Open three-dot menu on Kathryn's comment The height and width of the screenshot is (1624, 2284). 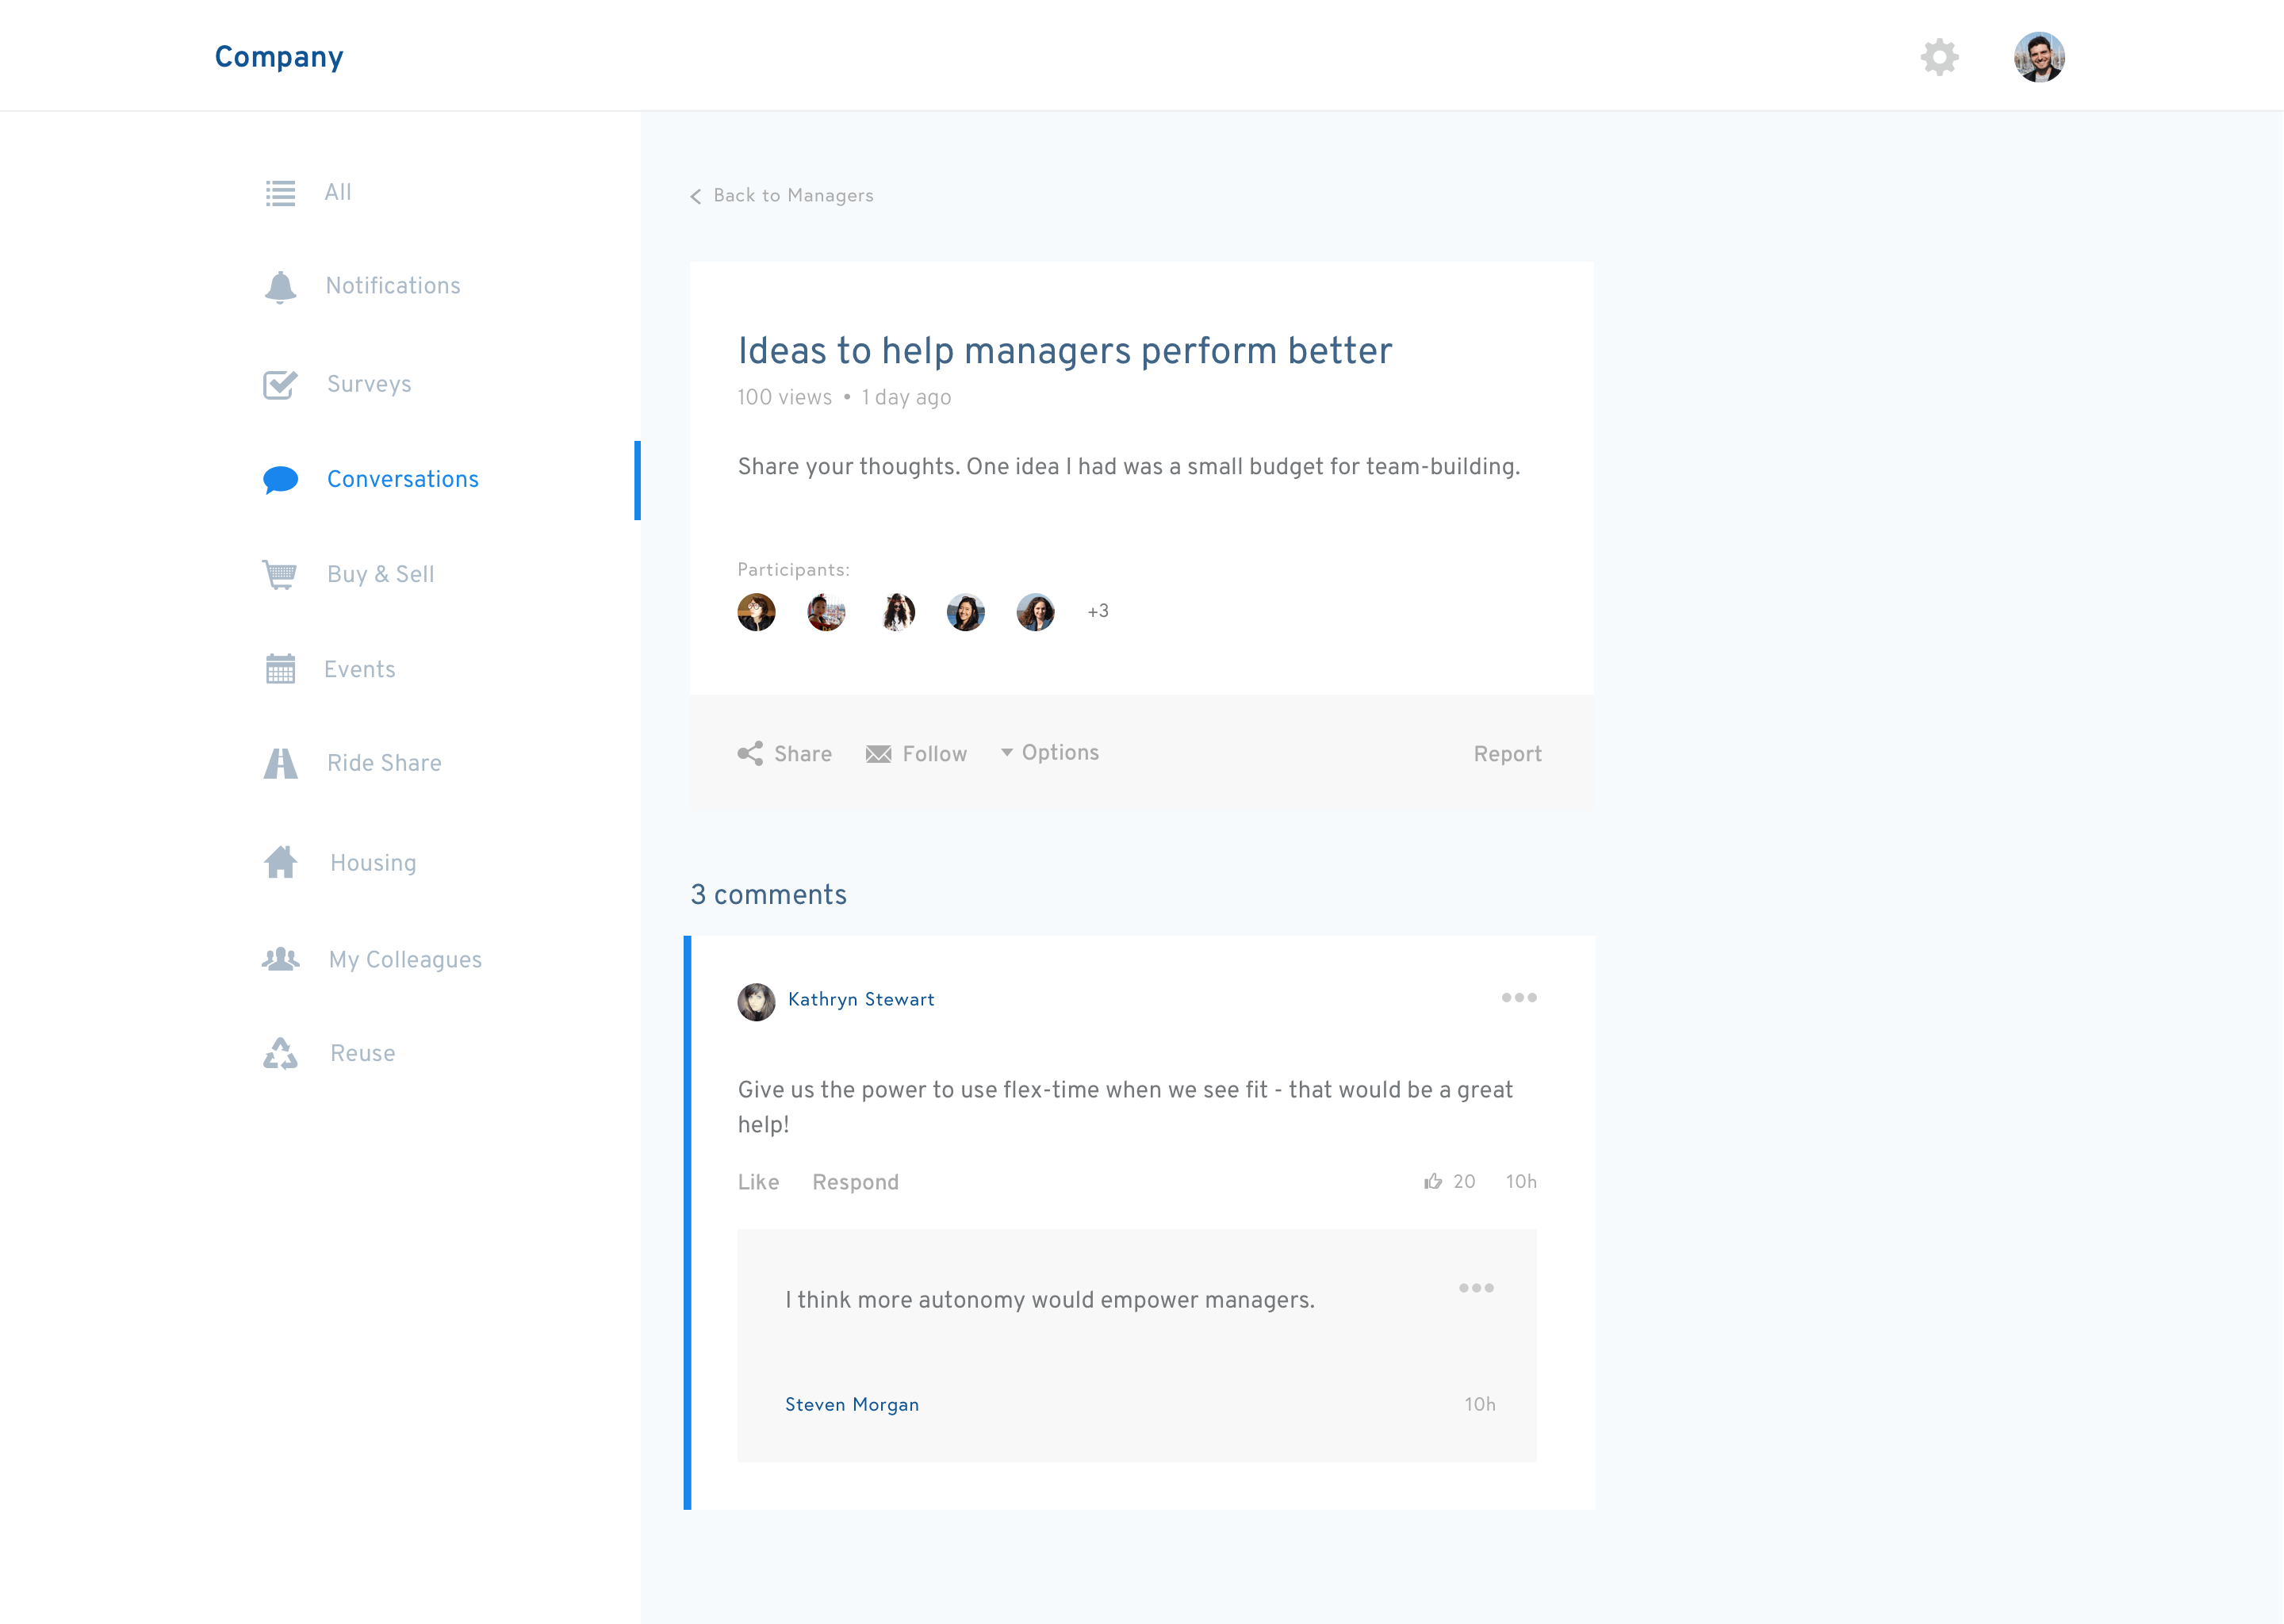pos(1518,998)
